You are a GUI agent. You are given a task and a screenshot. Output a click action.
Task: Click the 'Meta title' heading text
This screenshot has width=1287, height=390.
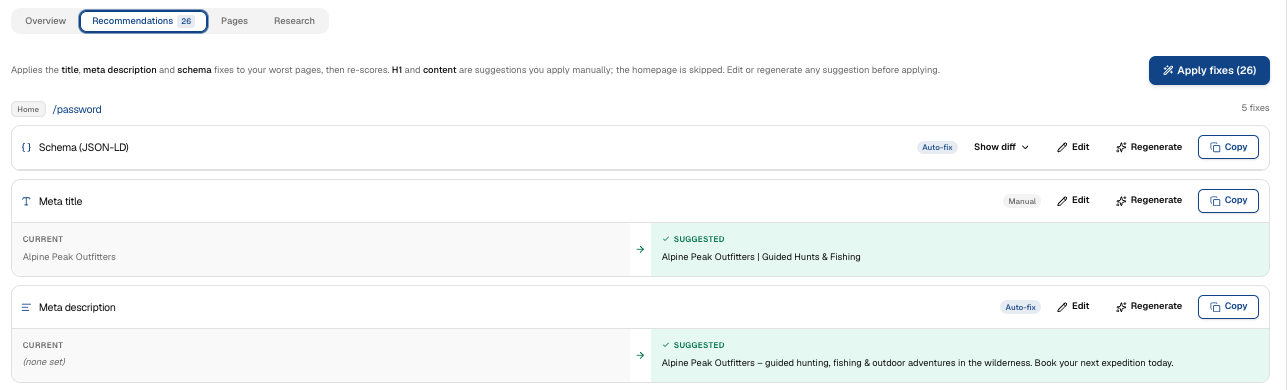60,201
